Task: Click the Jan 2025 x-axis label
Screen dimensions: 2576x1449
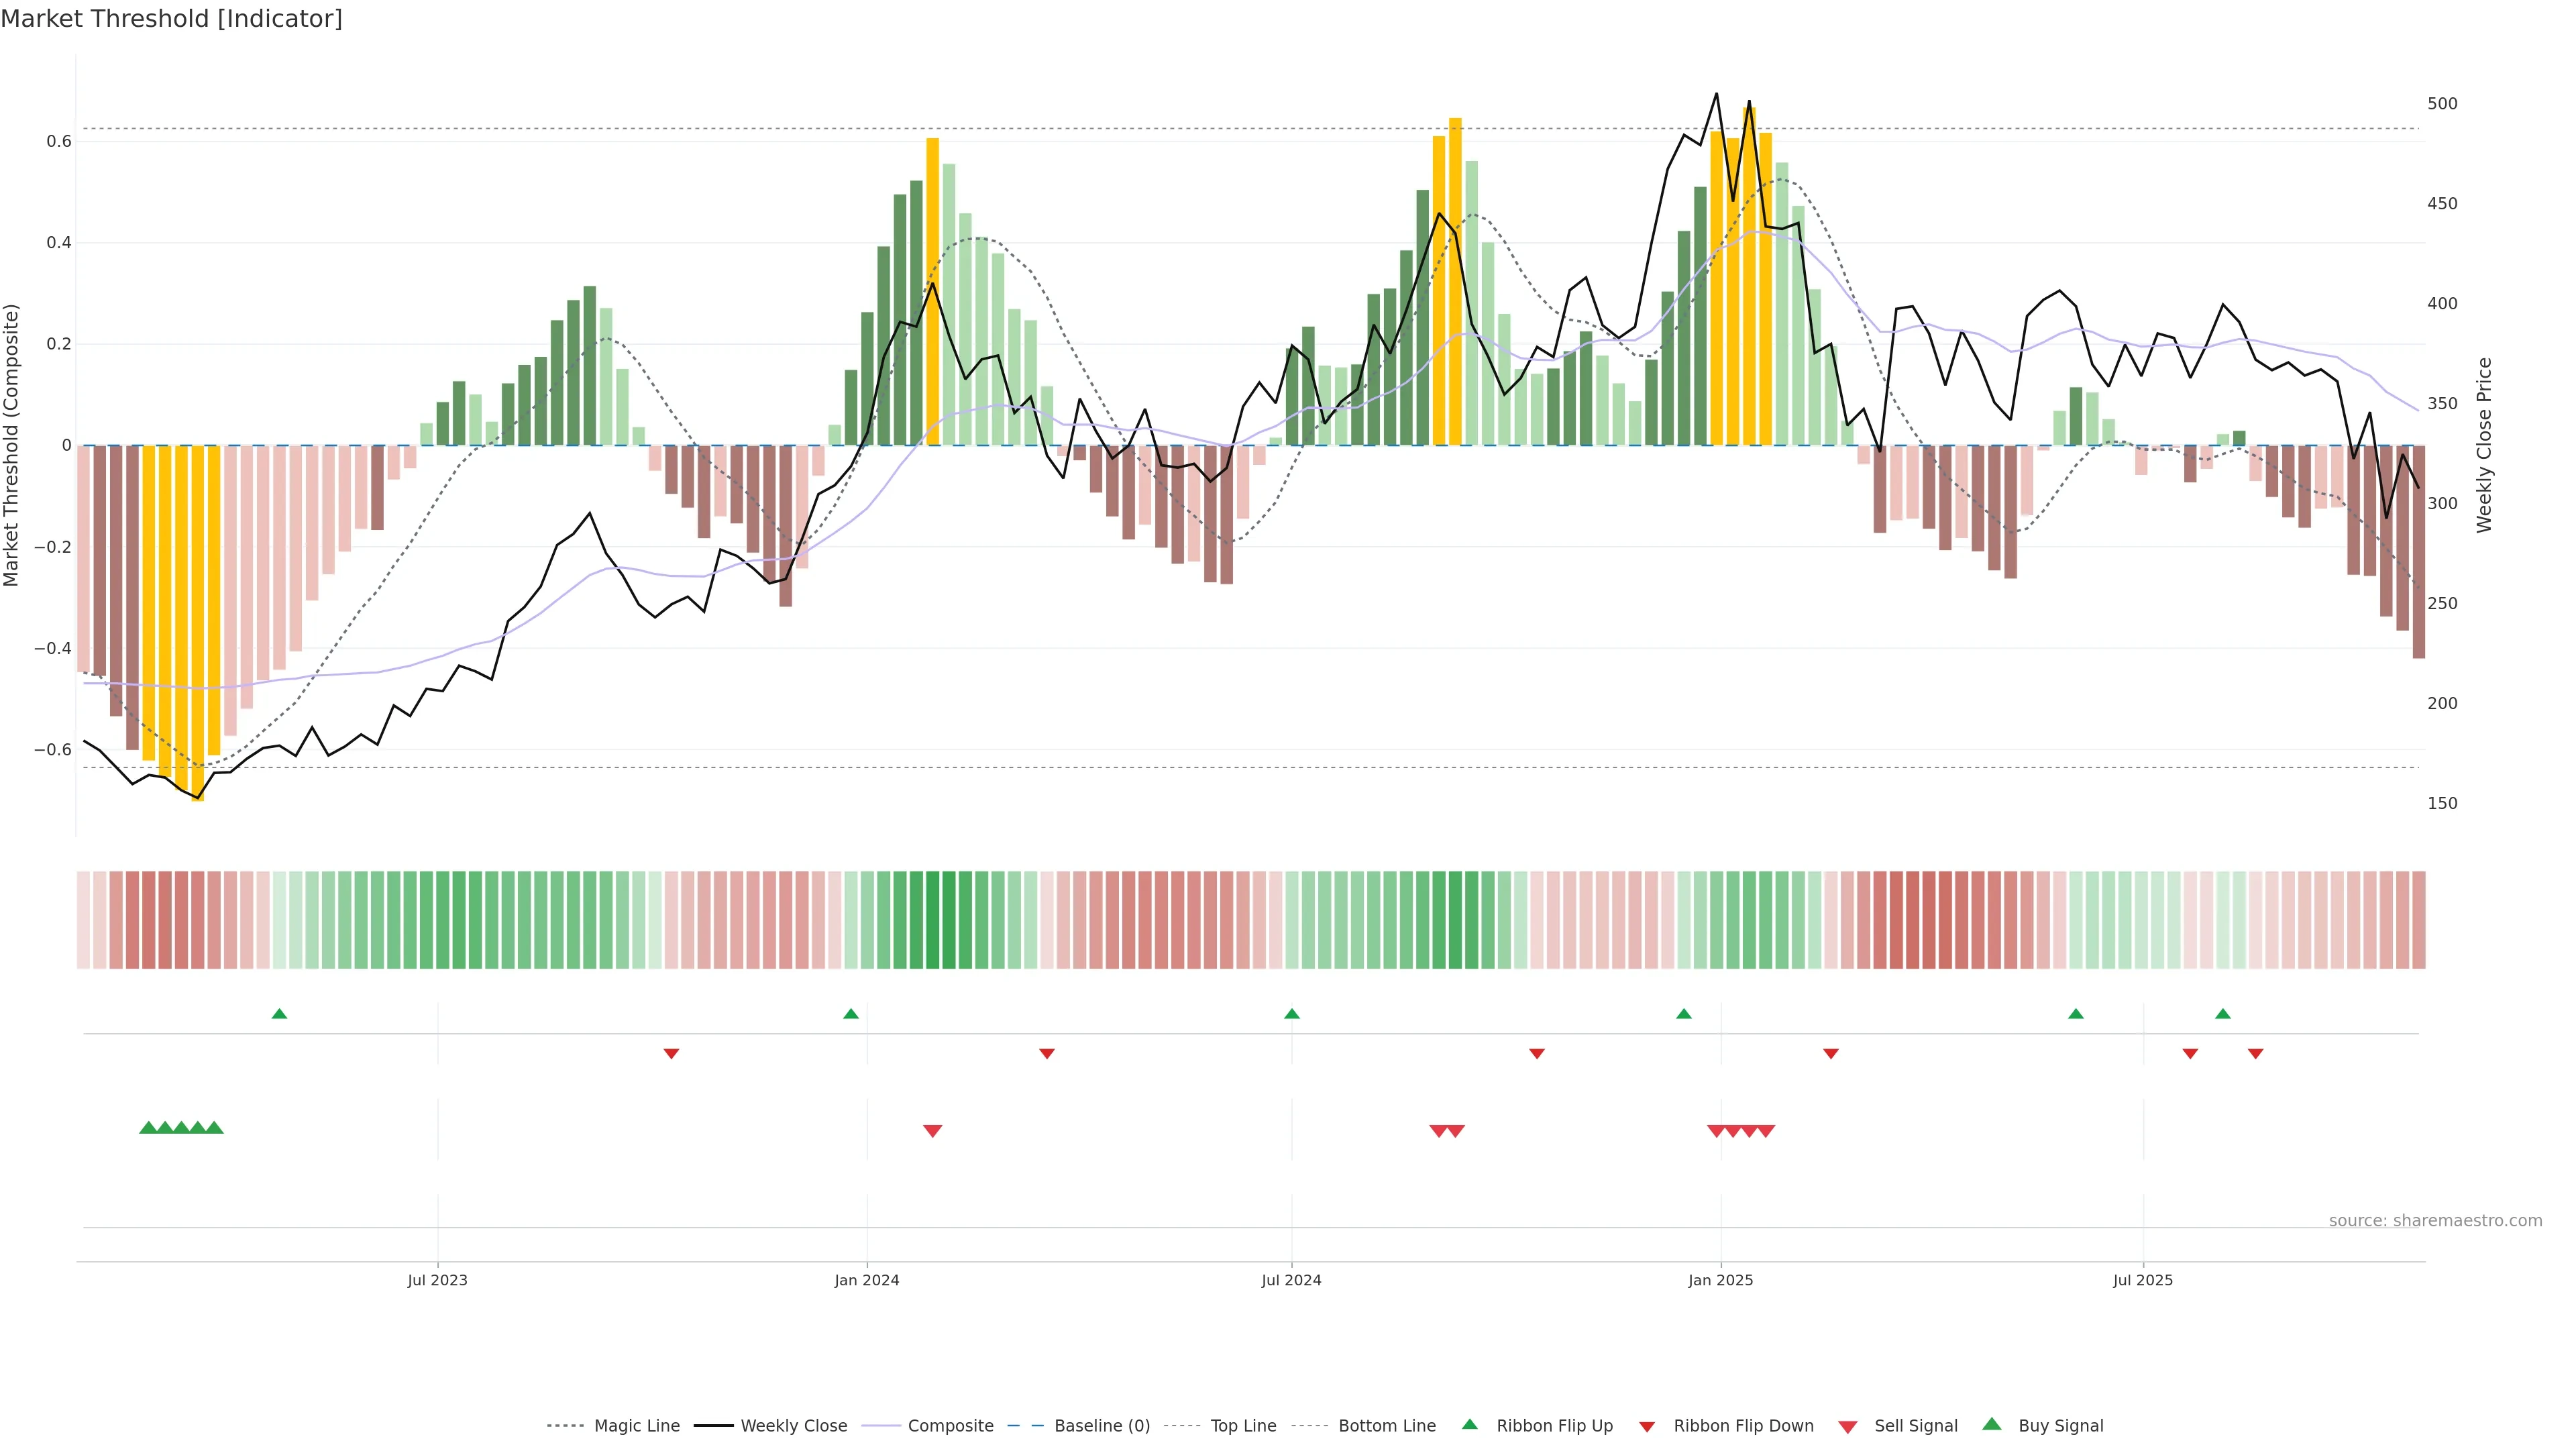Action: pyautogui.click(x=1720, y=1280)
